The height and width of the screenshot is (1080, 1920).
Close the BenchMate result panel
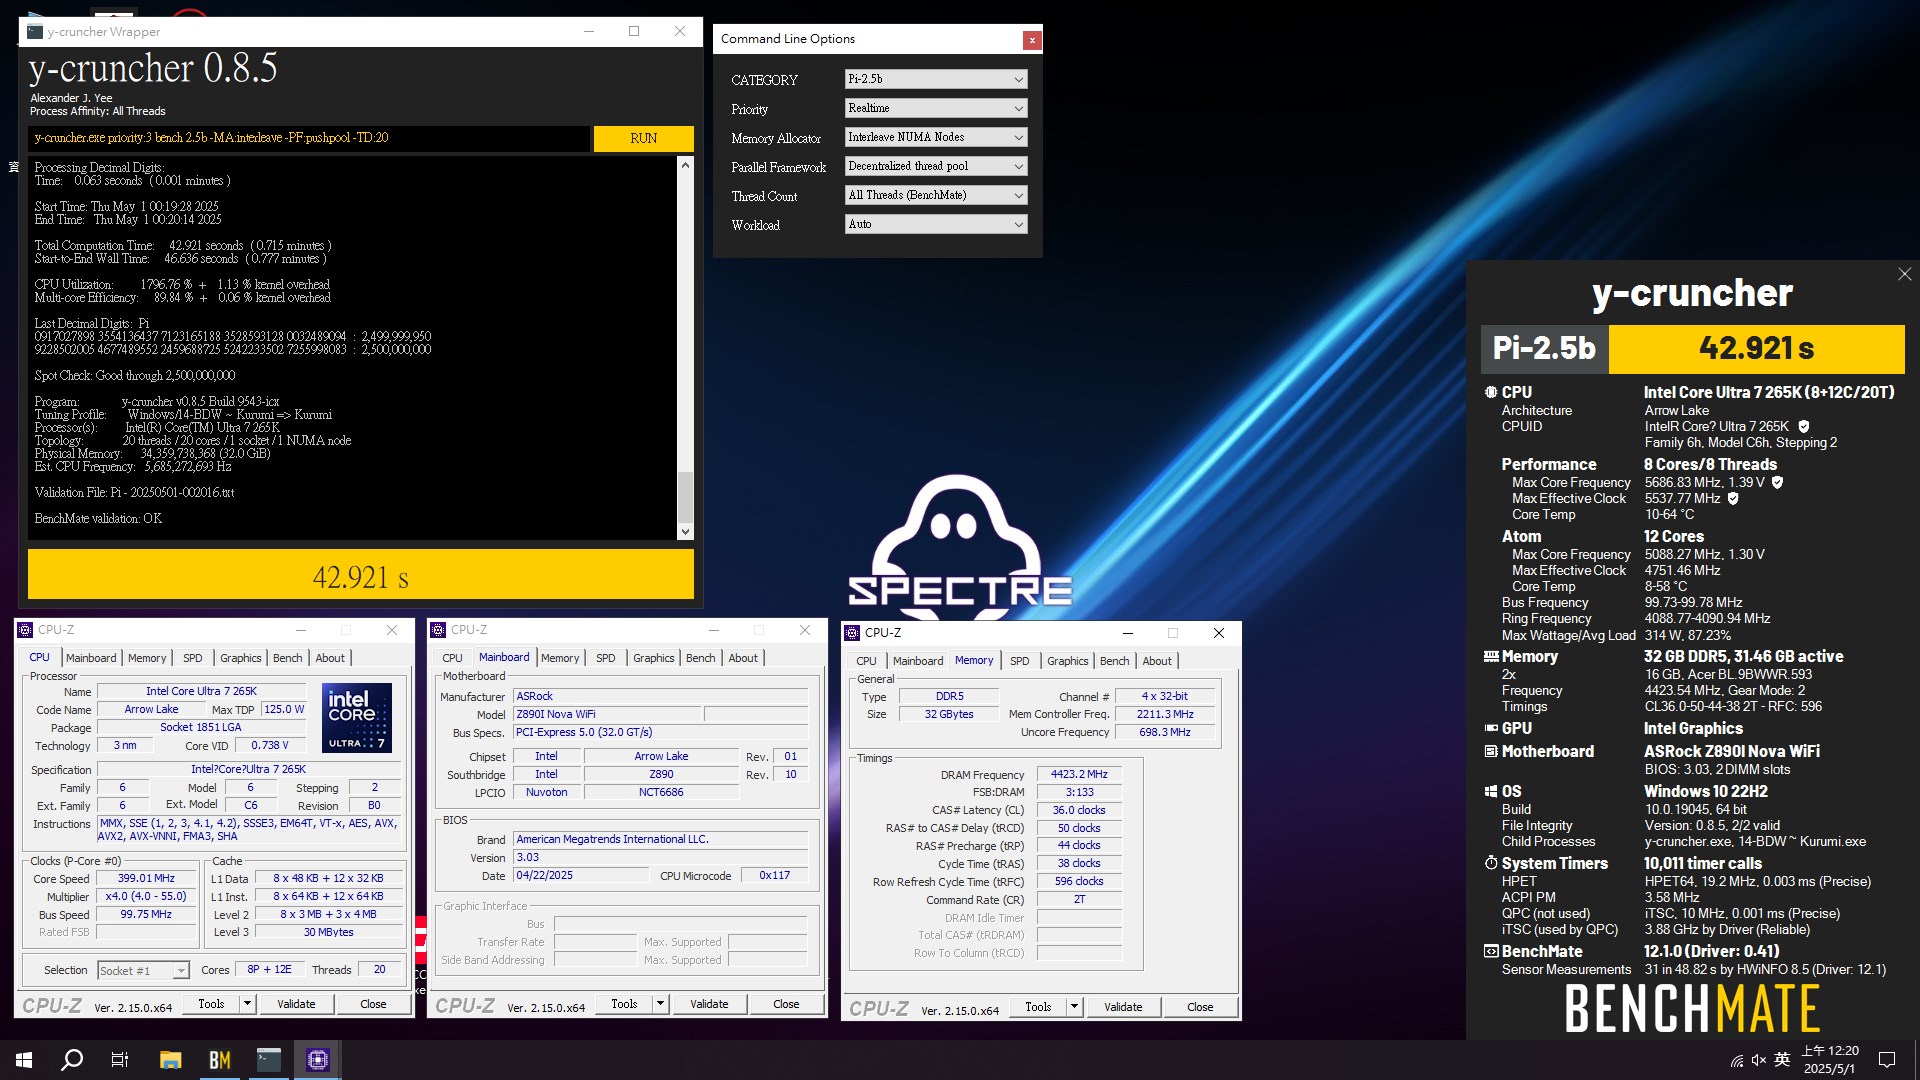click(x=1904, y=274)
